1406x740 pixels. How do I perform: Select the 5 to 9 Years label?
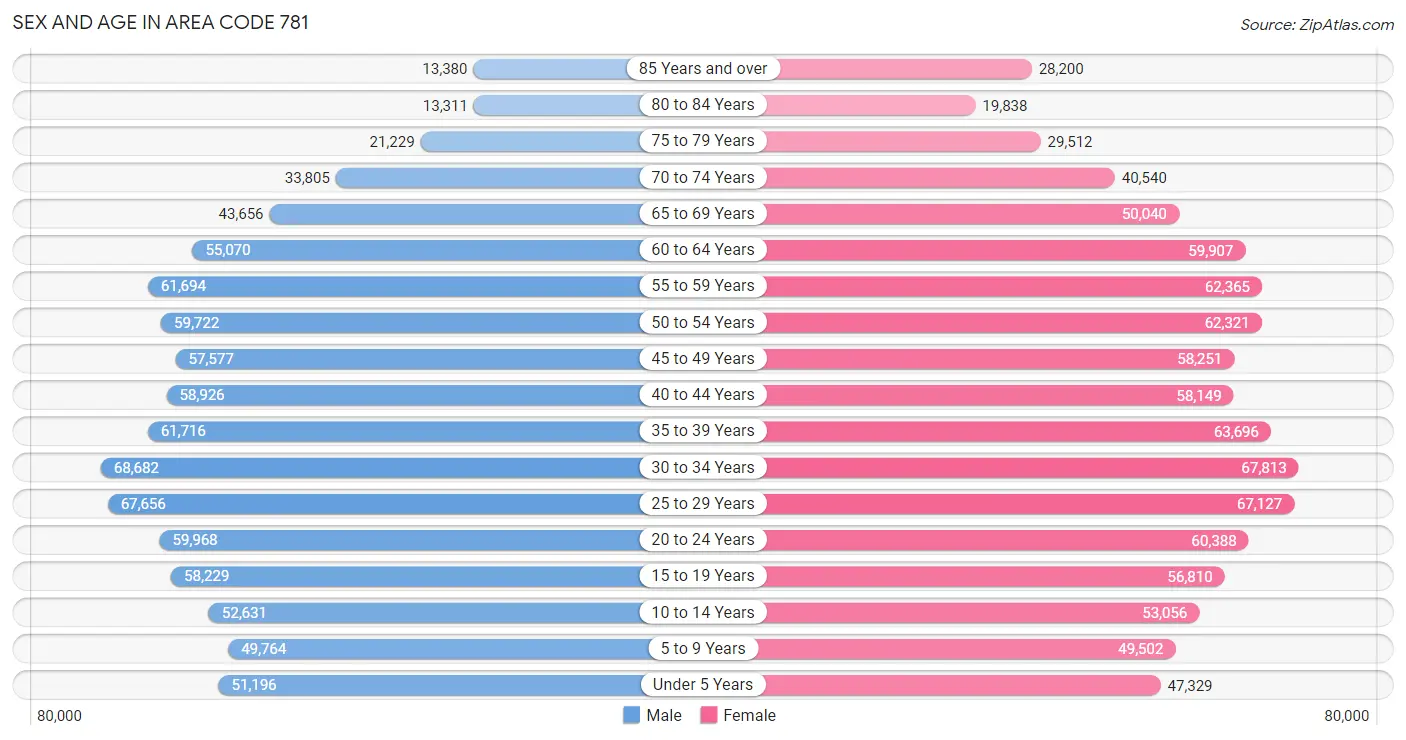[703, 648]
